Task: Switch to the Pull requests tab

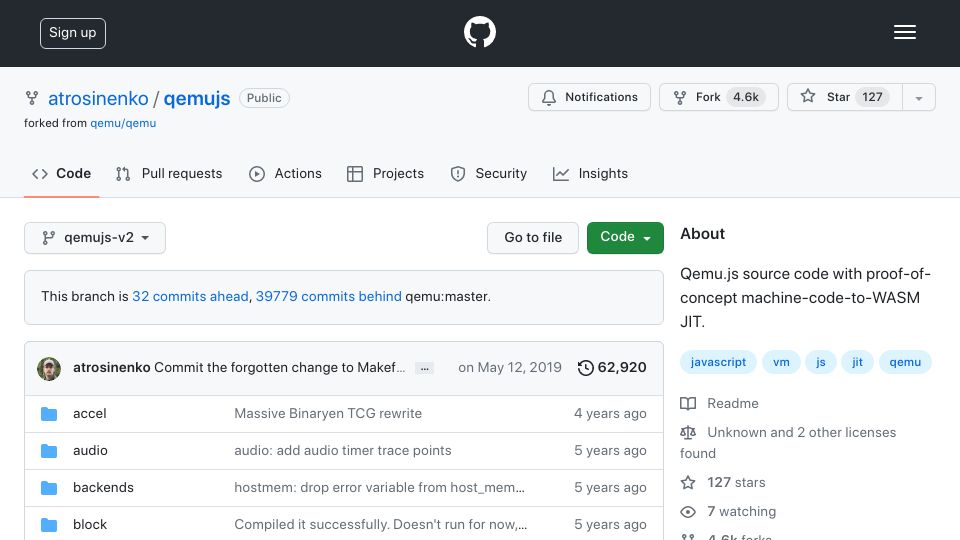Action: point(169,174)
